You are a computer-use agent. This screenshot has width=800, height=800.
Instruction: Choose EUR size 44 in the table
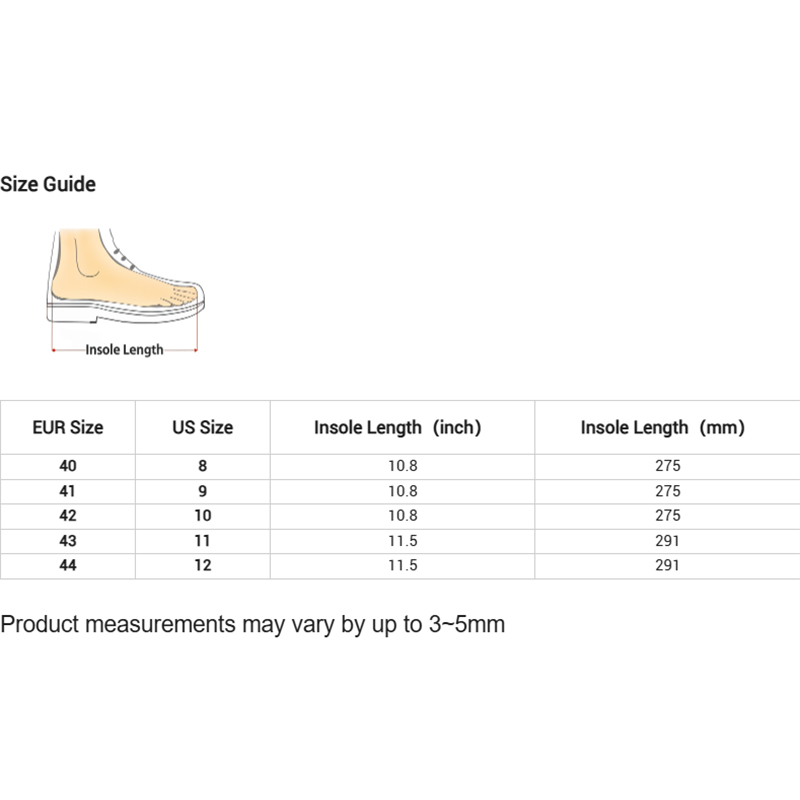point(68,565)
